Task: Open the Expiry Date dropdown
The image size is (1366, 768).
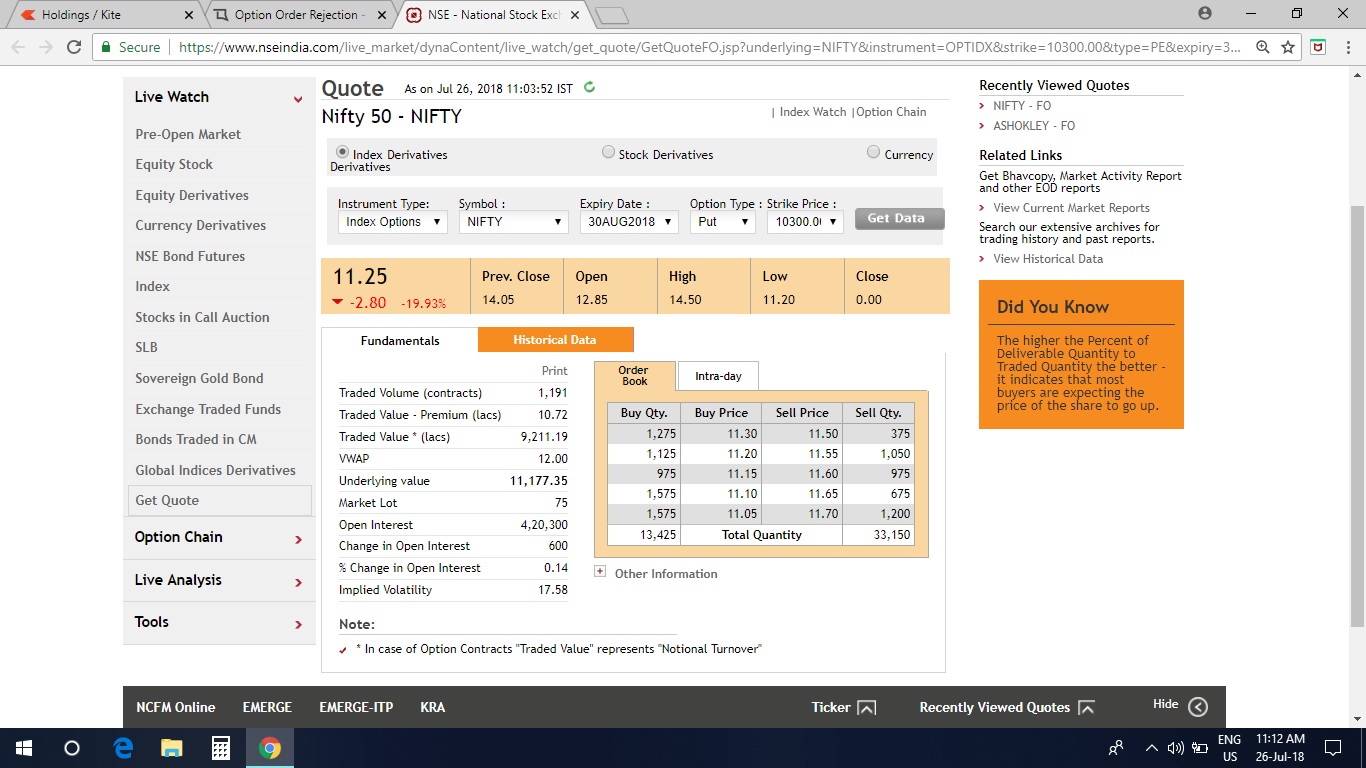Action: [629, 222]
